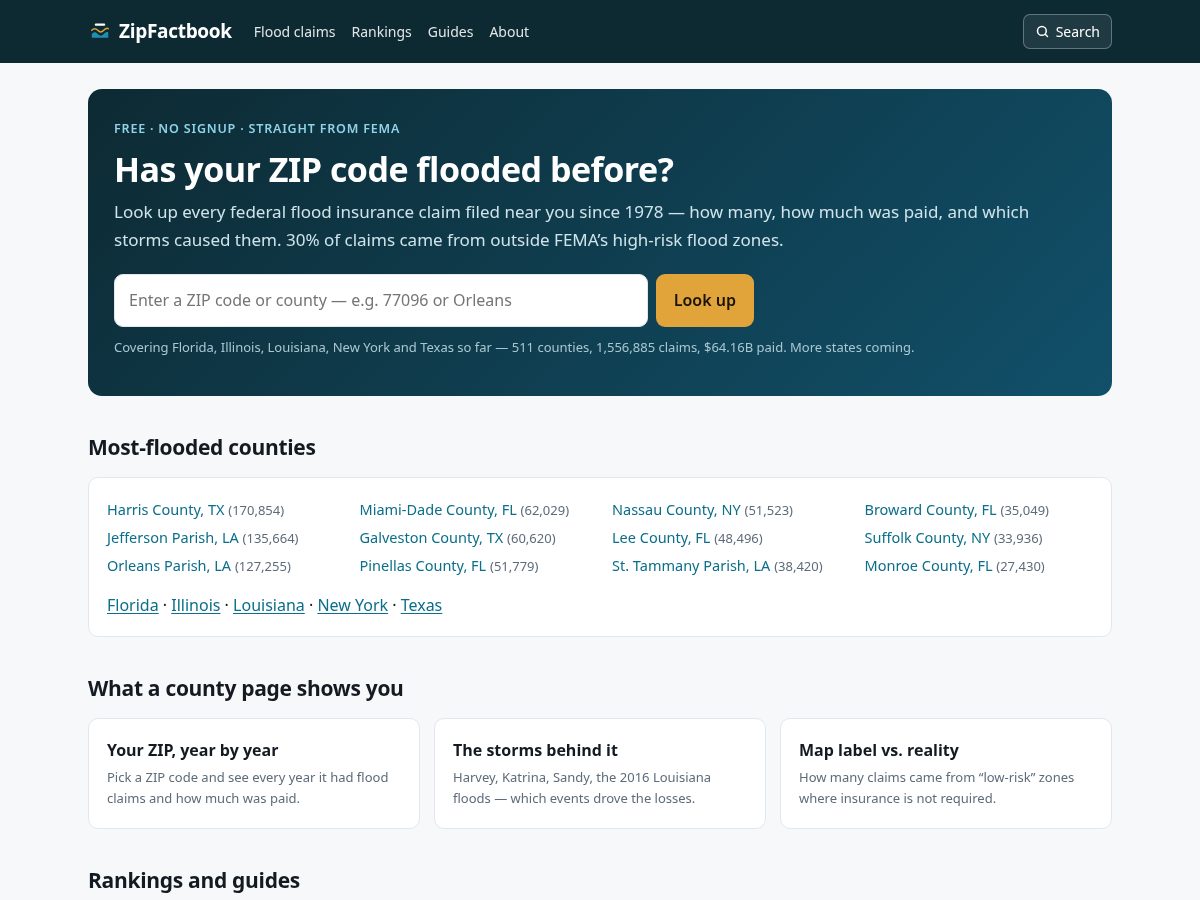Visit Nassau County, NY page
Viewport: 1200px width, 900px height.
(676, 510)
